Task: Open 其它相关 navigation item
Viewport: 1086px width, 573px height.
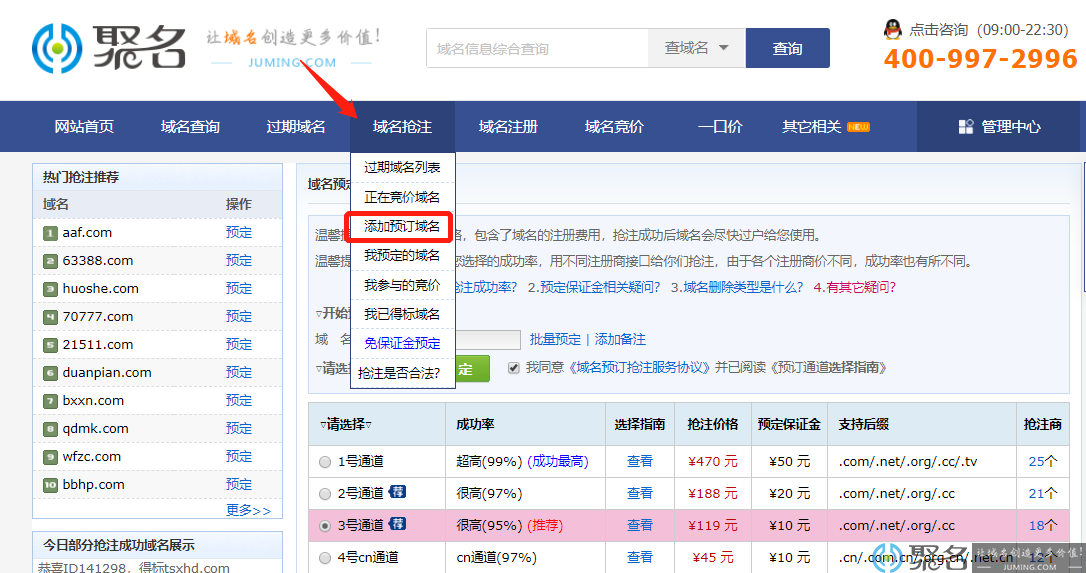Action: coord(812,127)
